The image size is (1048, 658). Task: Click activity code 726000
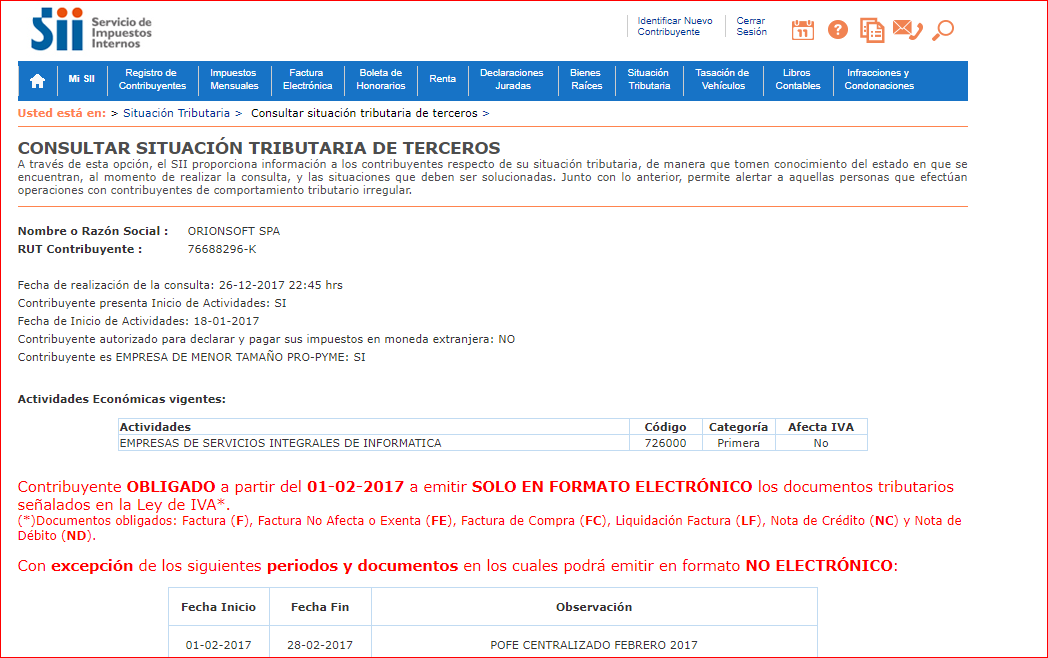[665, 443]
